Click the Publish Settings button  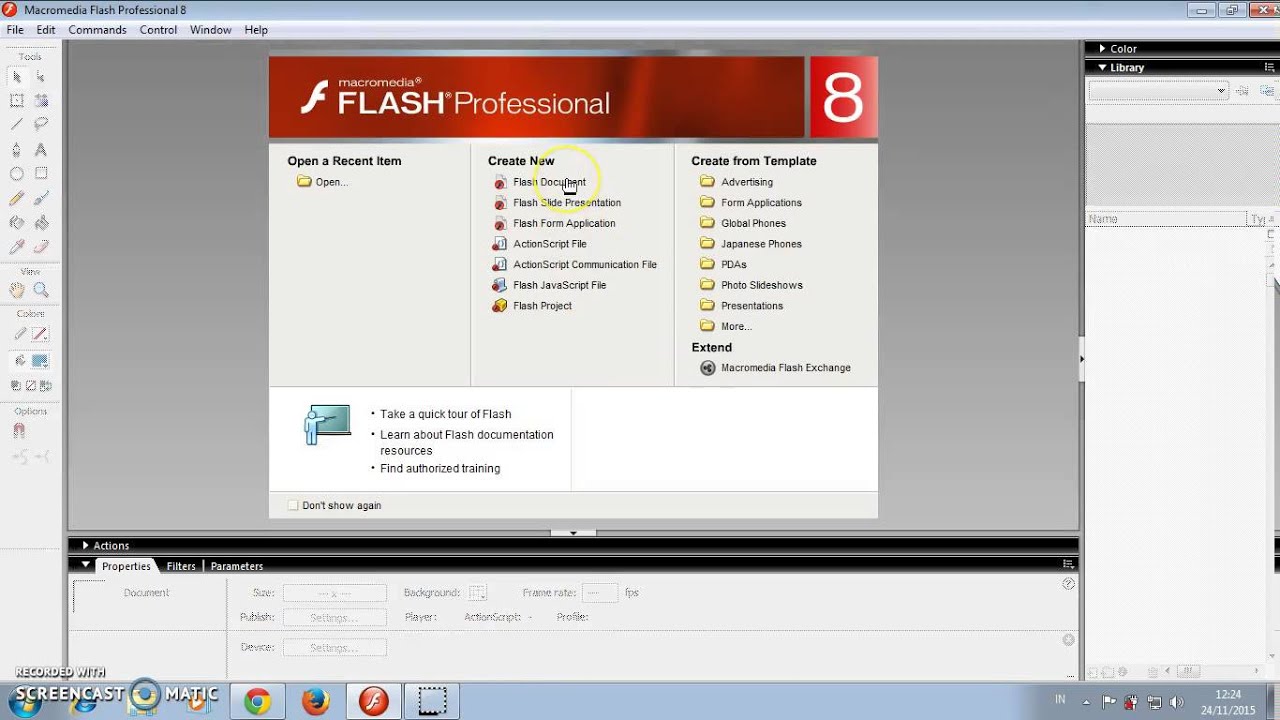tap(334, 617)
